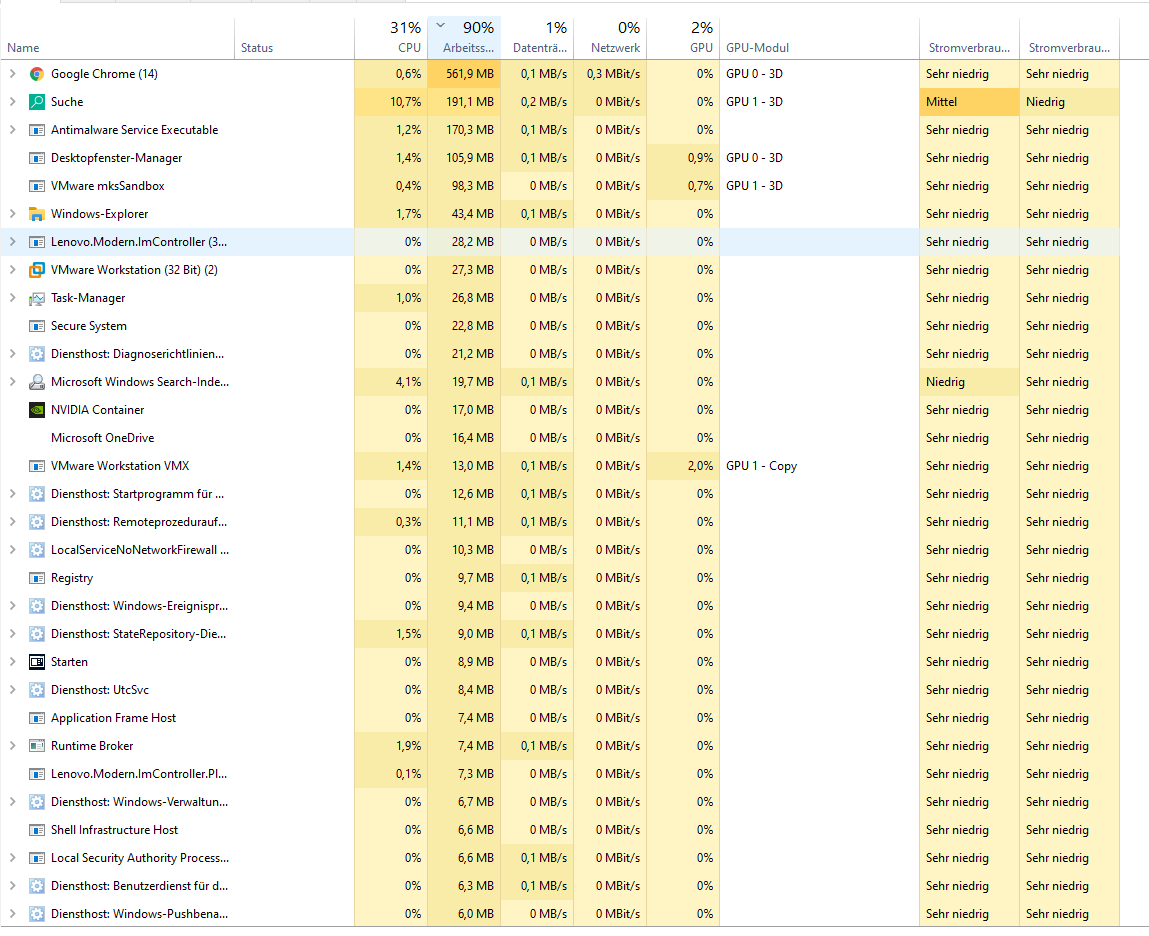Click Niedrig power cell of Search-Indexer
Viewport: 1149px width, 936px height.
click(x=969, y=382)
